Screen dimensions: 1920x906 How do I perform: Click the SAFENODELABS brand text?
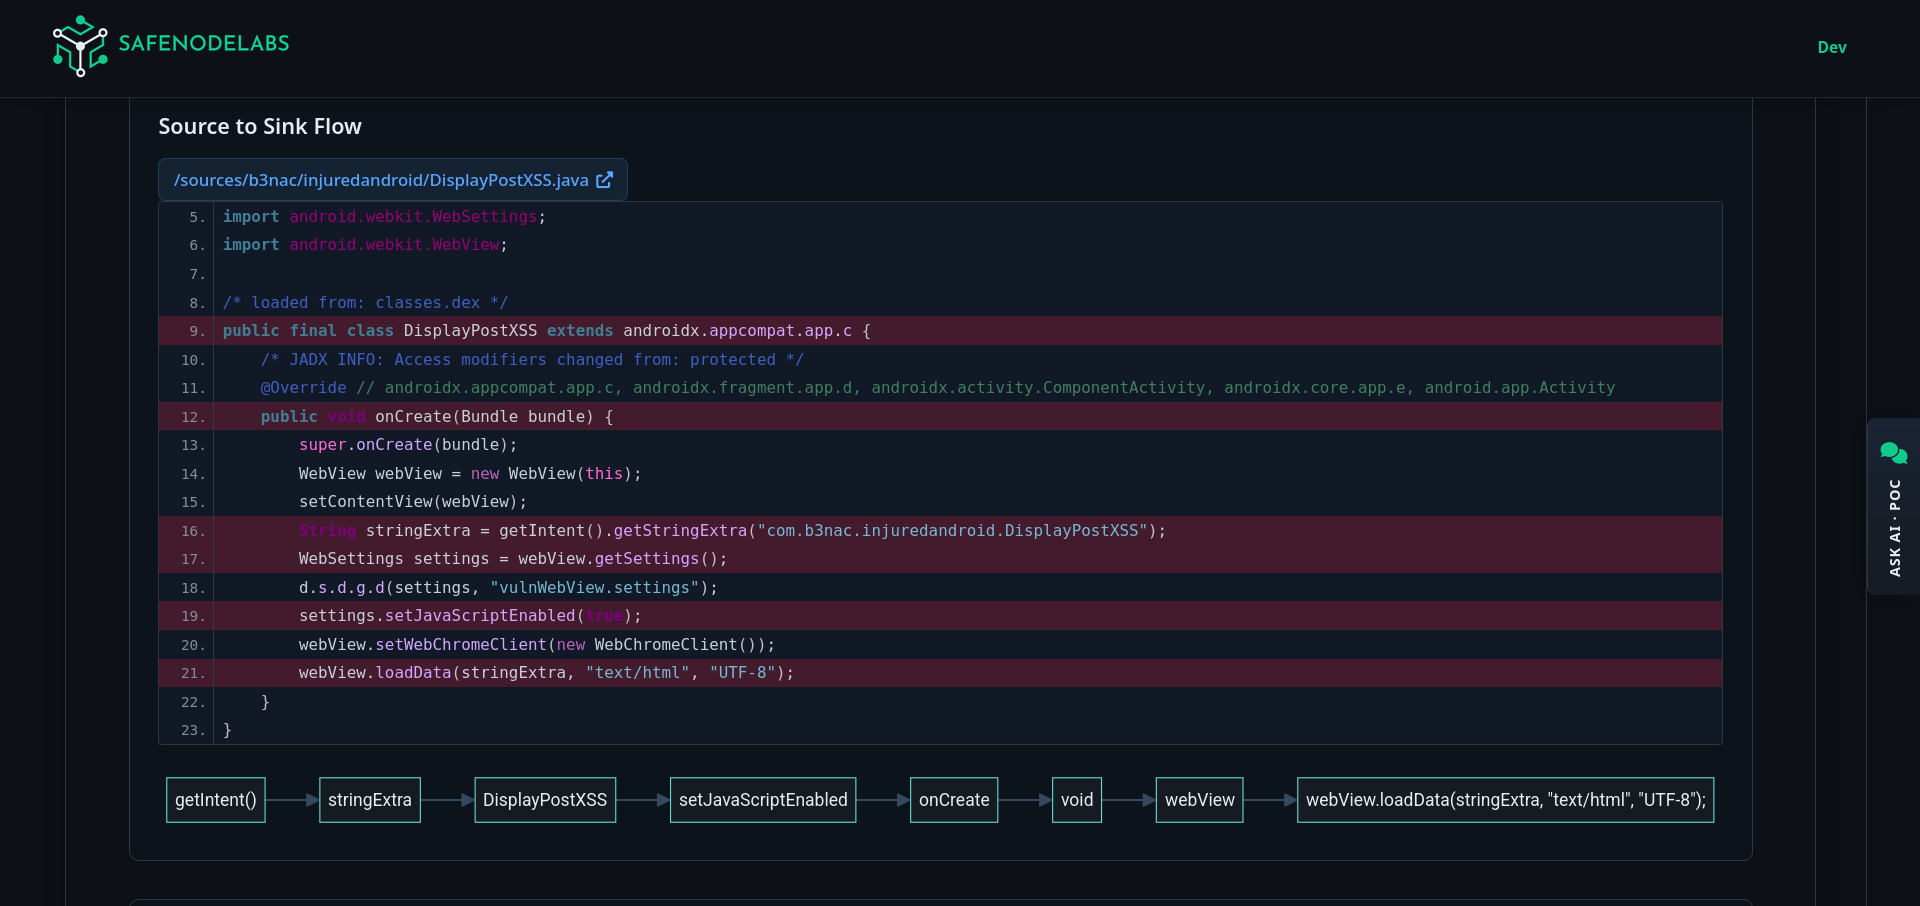204,43
